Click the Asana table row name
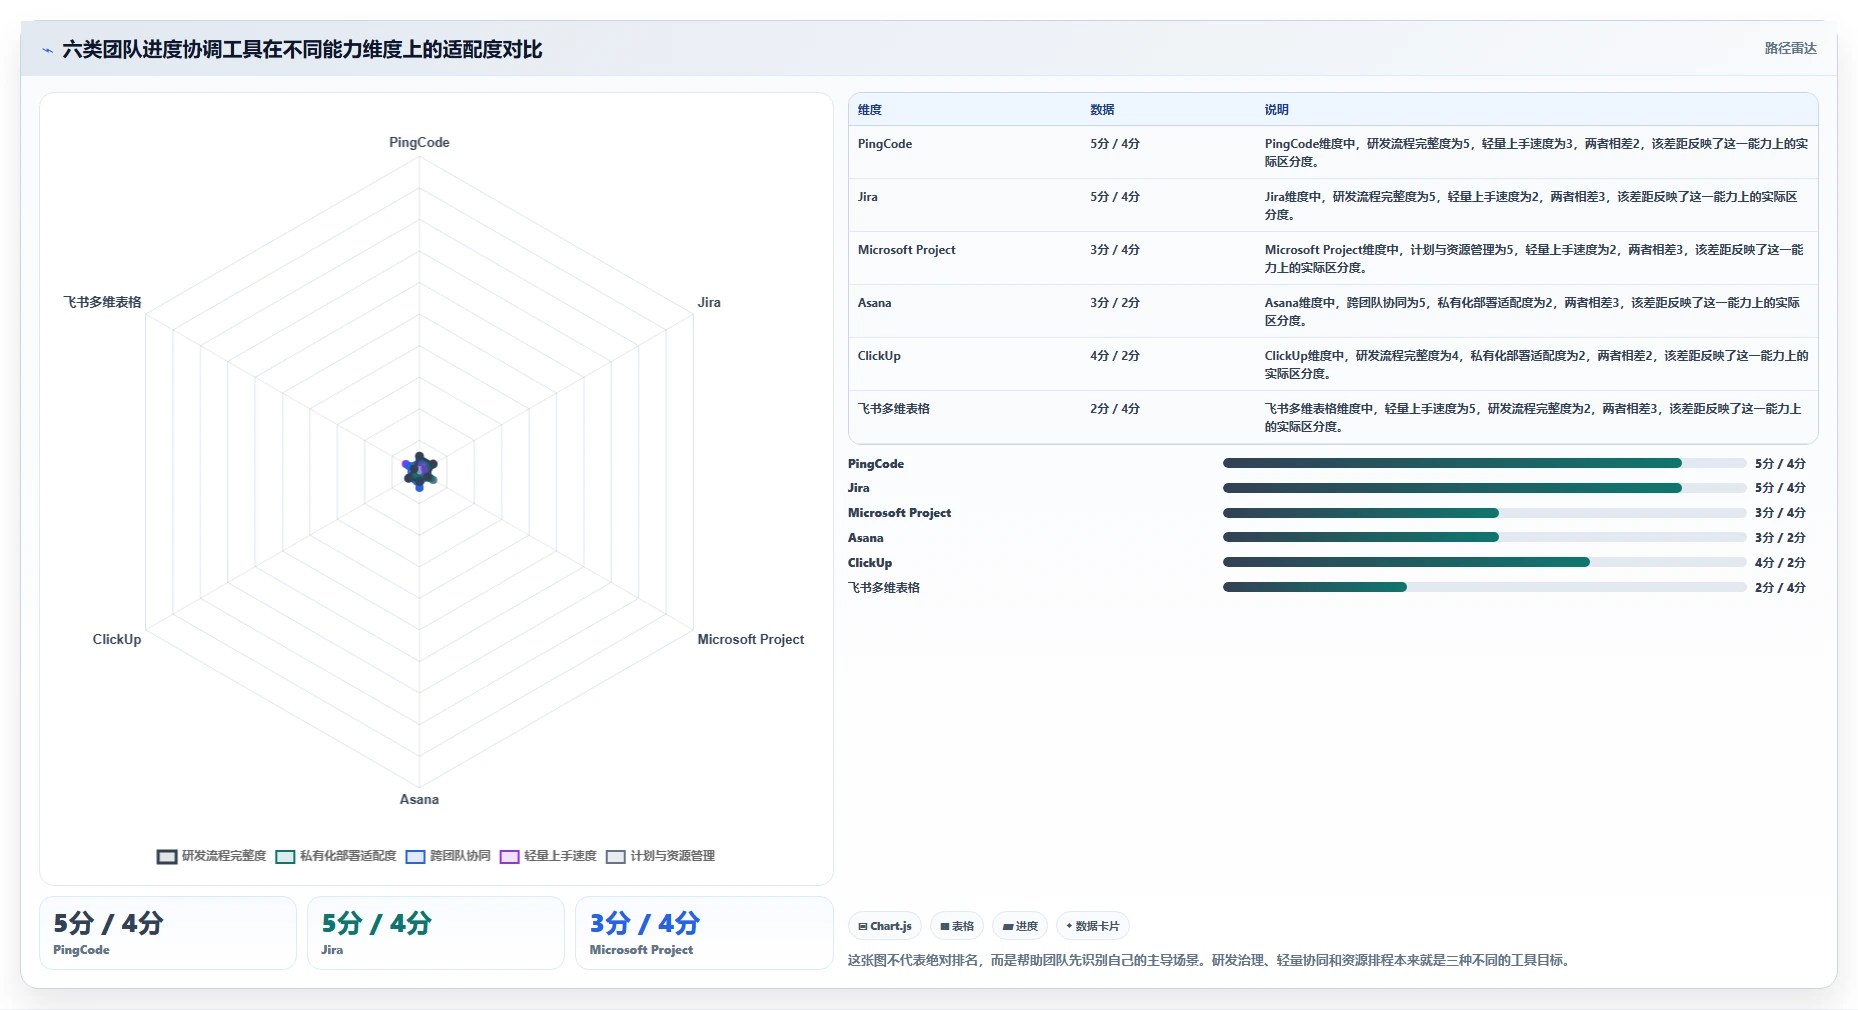The height and width of the screenshot is (1010, 1858). tap(874, 303)
